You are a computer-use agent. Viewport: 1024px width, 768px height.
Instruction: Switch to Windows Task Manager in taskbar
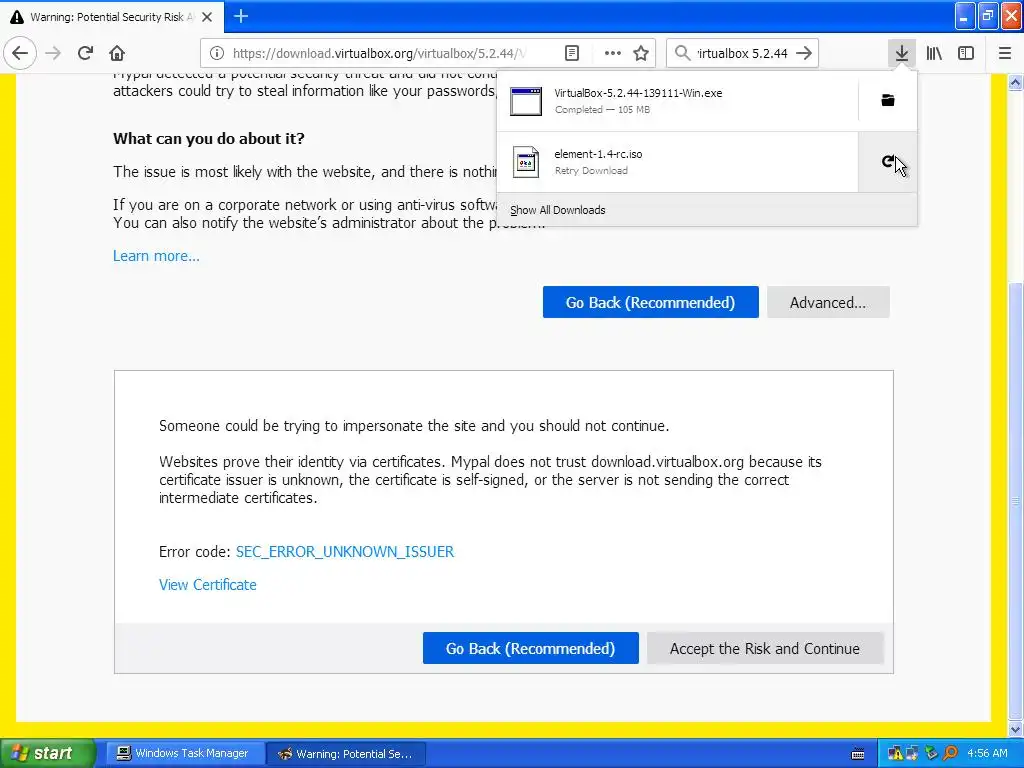click(185, 753)
